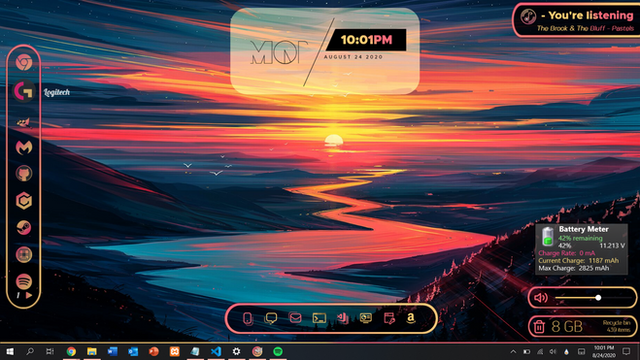
Task: Open the mail envelope icon in bottom dock
Action: click(296, 318)
